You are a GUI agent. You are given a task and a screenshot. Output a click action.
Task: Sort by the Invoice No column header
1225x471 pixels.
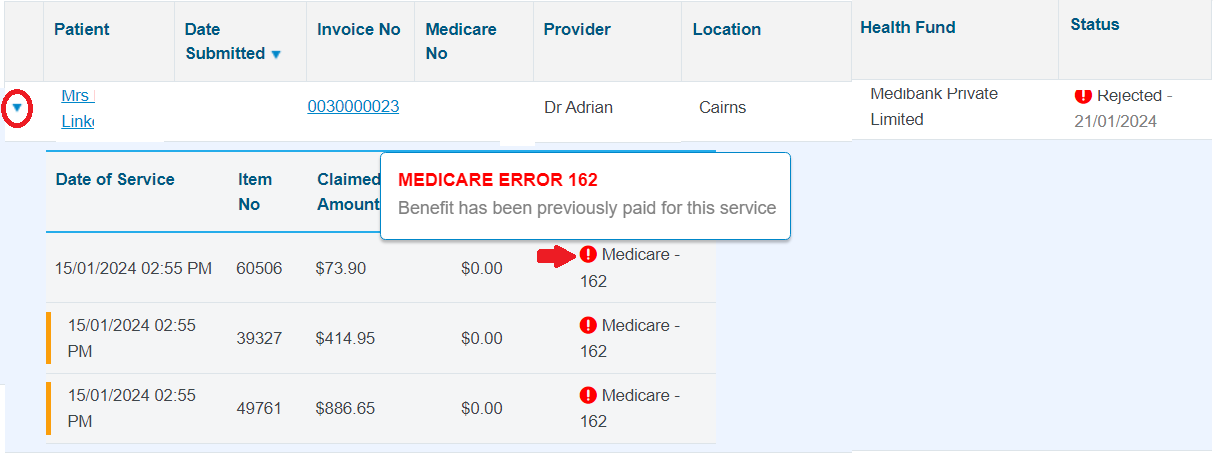coord(359,29)
